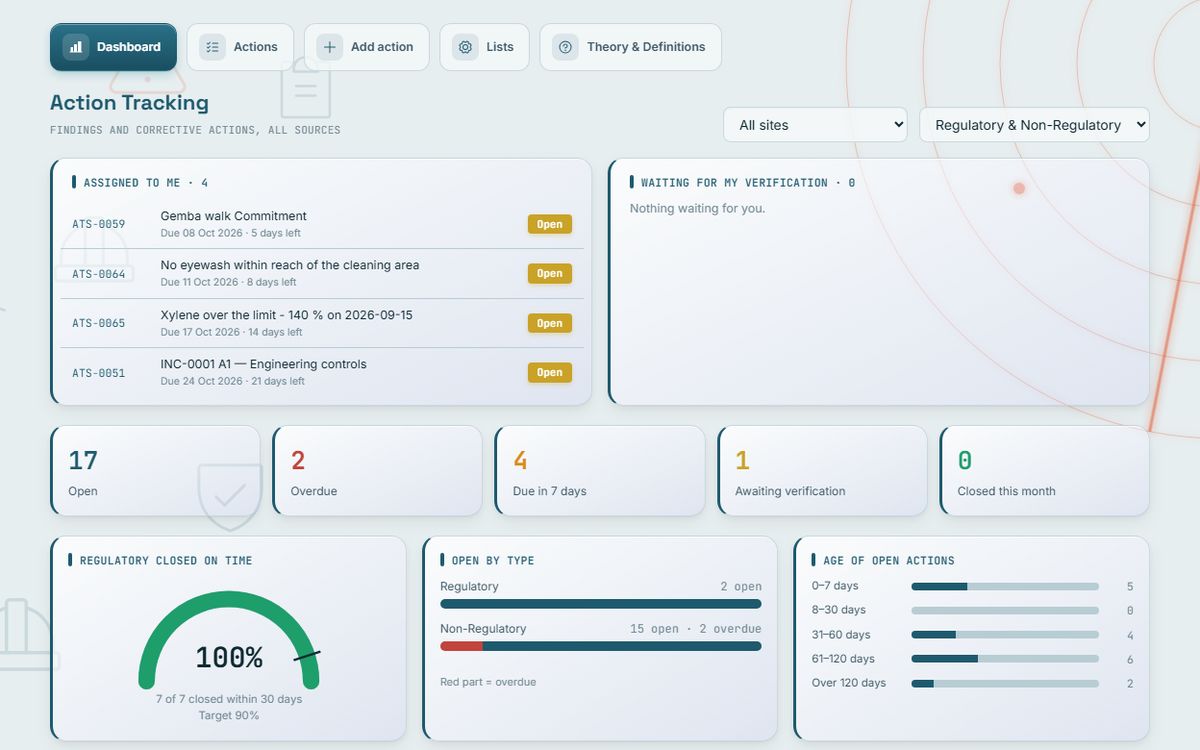This screenshot has height=750, width=1200.
Task: Click 'Nothing waiting for you.' text
Action: 697,208
